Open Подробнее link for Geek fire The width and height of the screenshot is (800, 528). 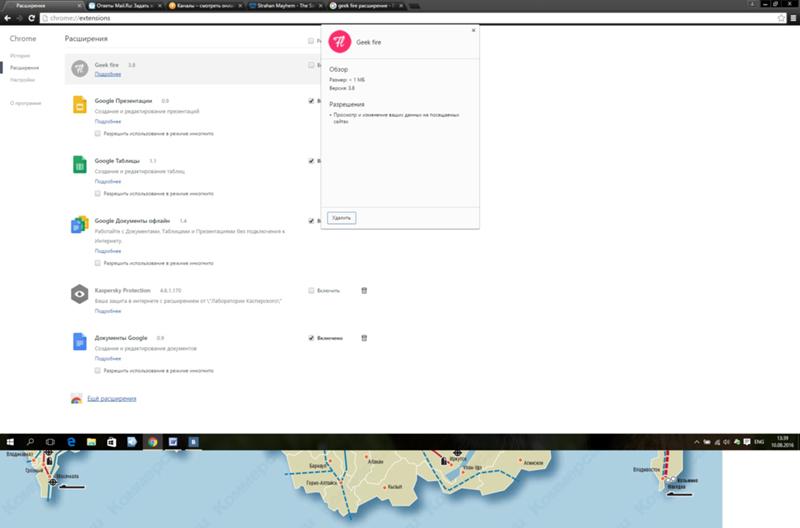[108, 74]
